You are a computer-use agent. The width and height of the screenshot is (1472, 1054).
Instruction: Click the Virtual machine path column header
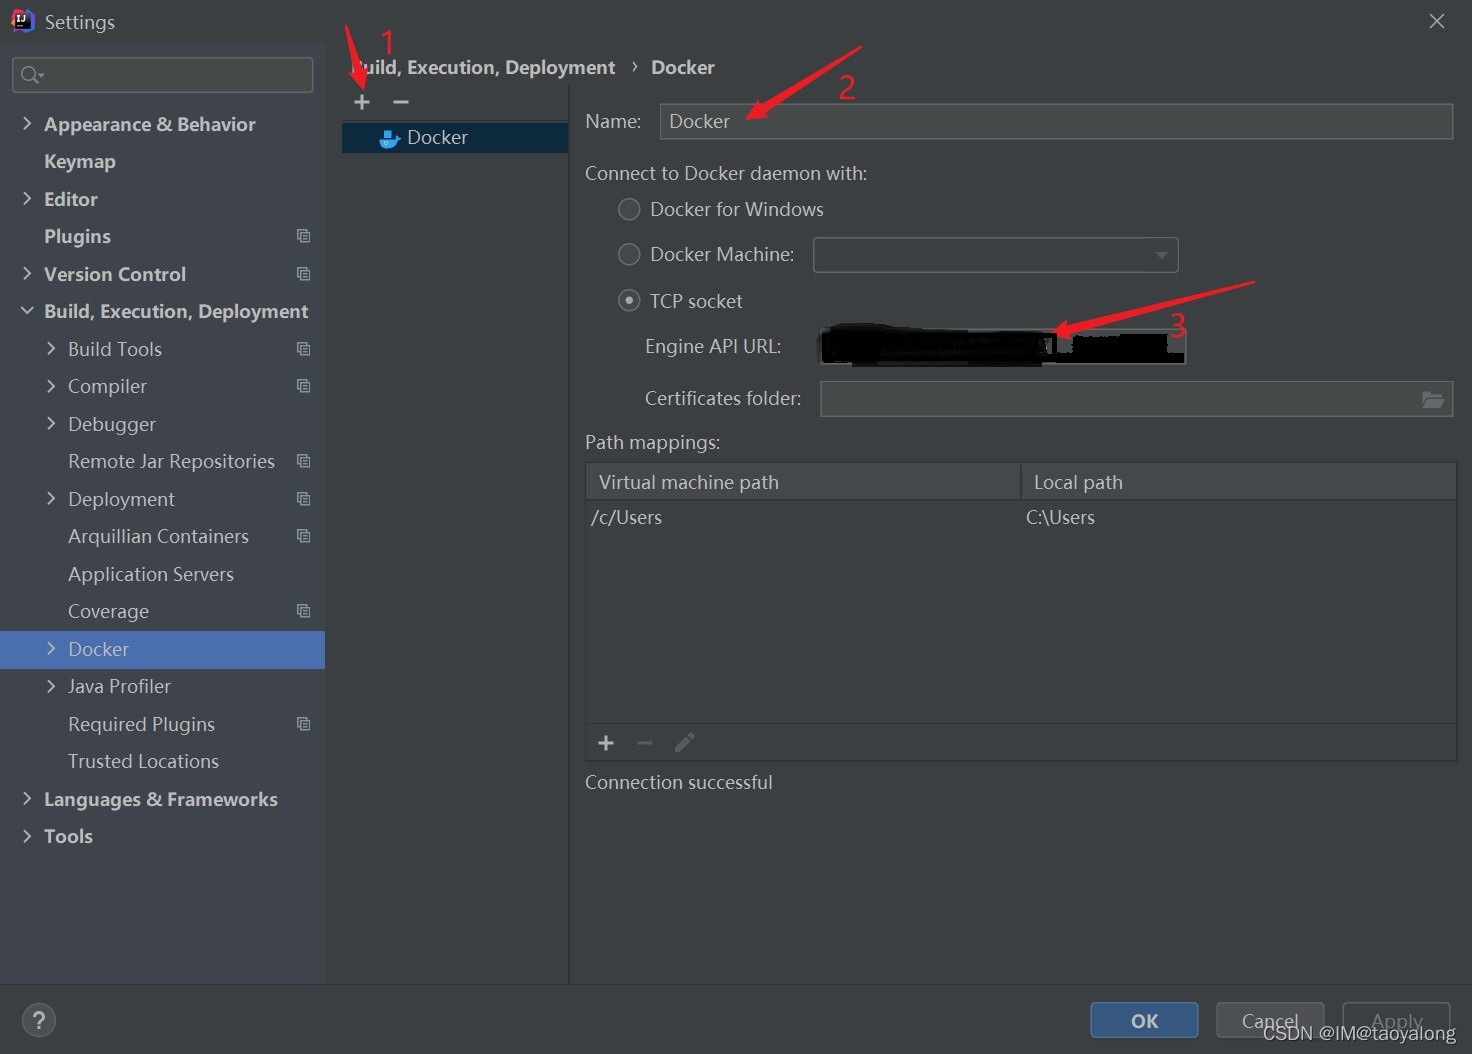click(803, 482)
